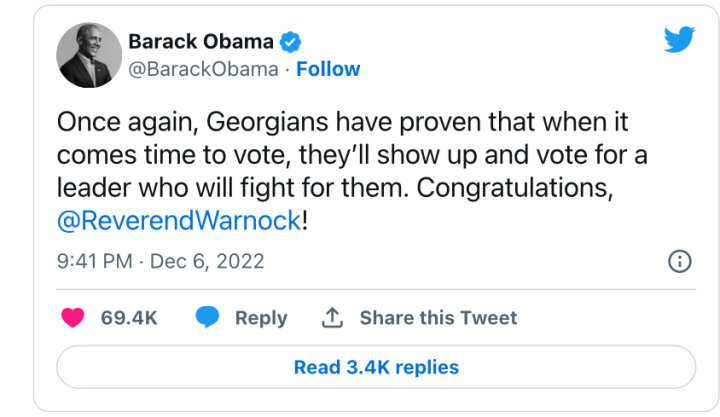Click the word Congratulations in the tweet
This screenshot has height=417, width=720.
point(514,188)
